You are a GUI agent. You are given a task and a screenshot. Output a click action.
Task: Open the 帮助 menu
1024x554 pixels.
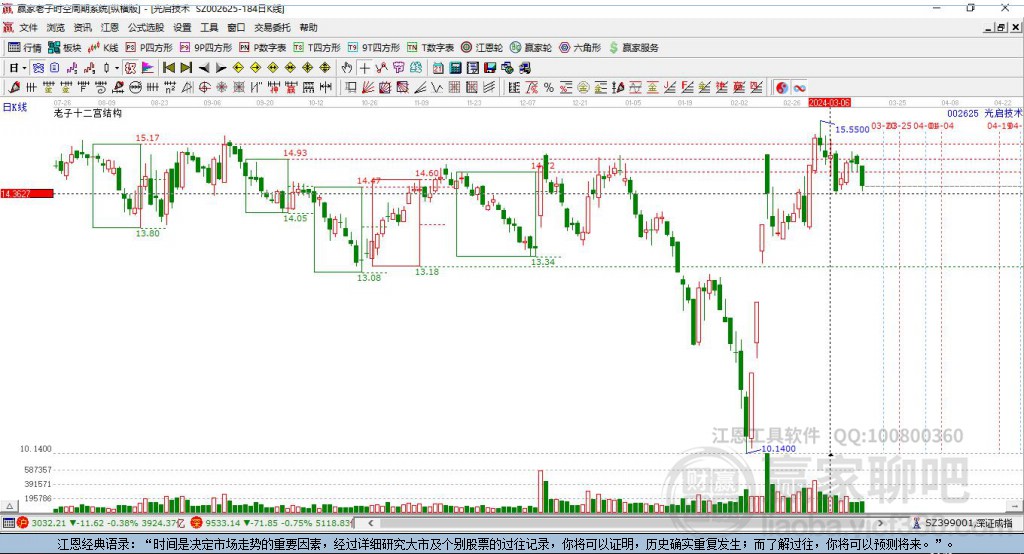point(308,27)
